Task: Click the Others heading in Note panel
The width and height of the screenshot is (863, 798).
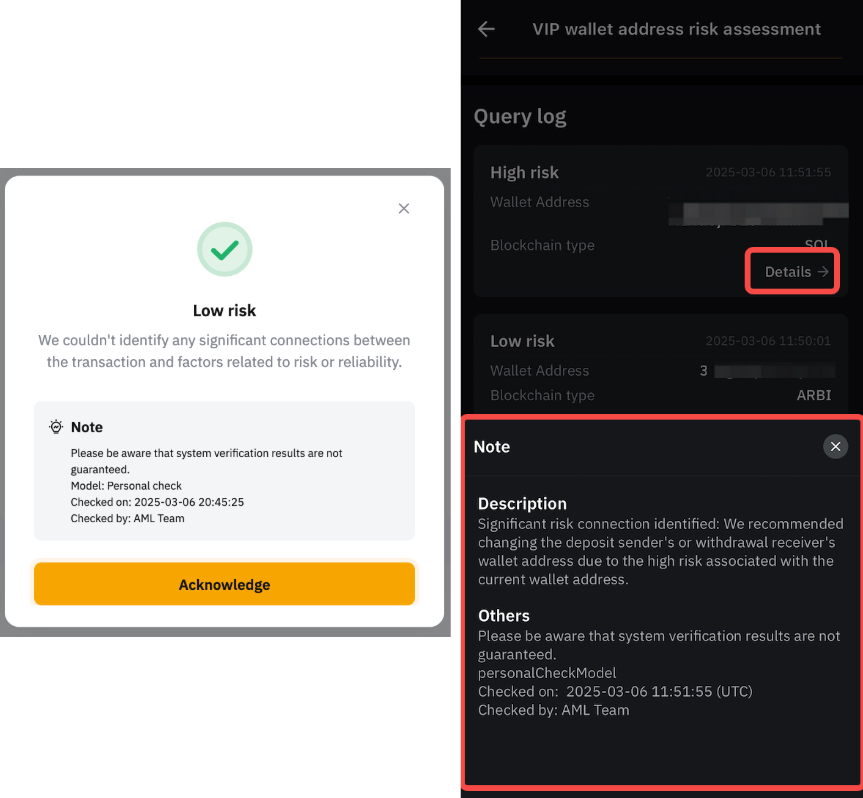Action: (503, 616)
